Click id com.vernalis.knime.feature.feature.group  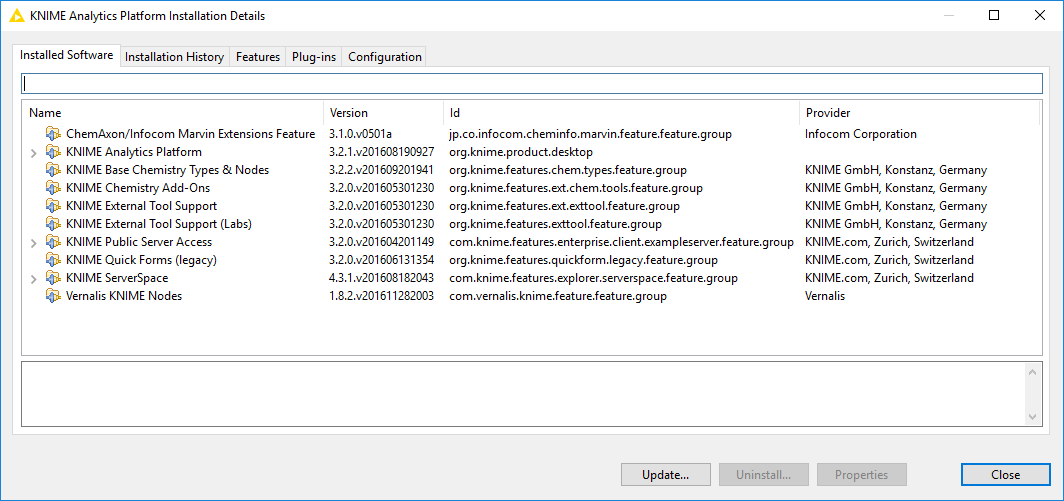coord(558,296)
